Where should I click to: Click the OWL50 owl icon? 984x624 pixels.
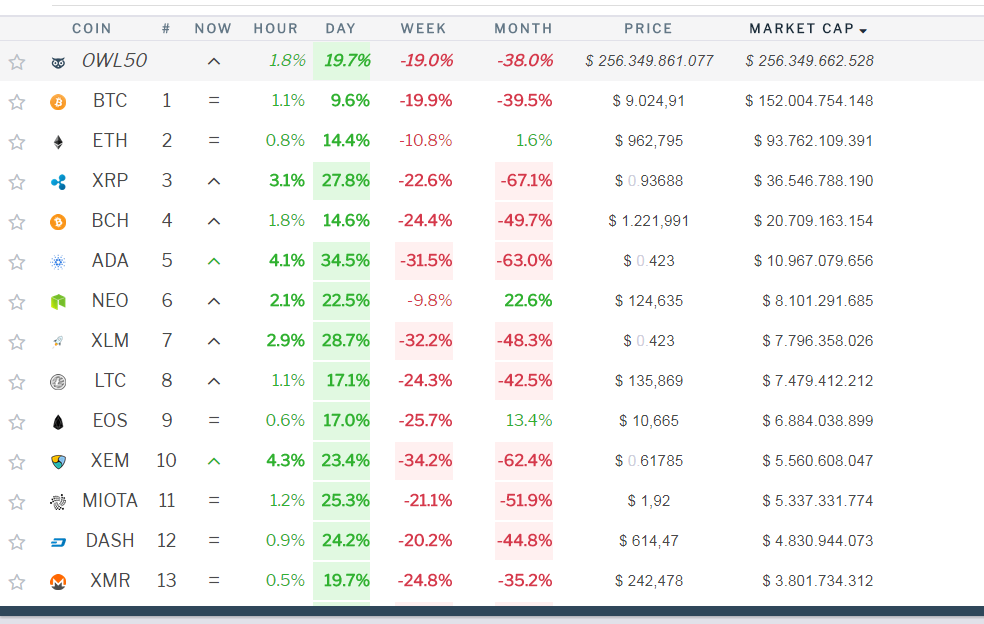pos(58,62)
